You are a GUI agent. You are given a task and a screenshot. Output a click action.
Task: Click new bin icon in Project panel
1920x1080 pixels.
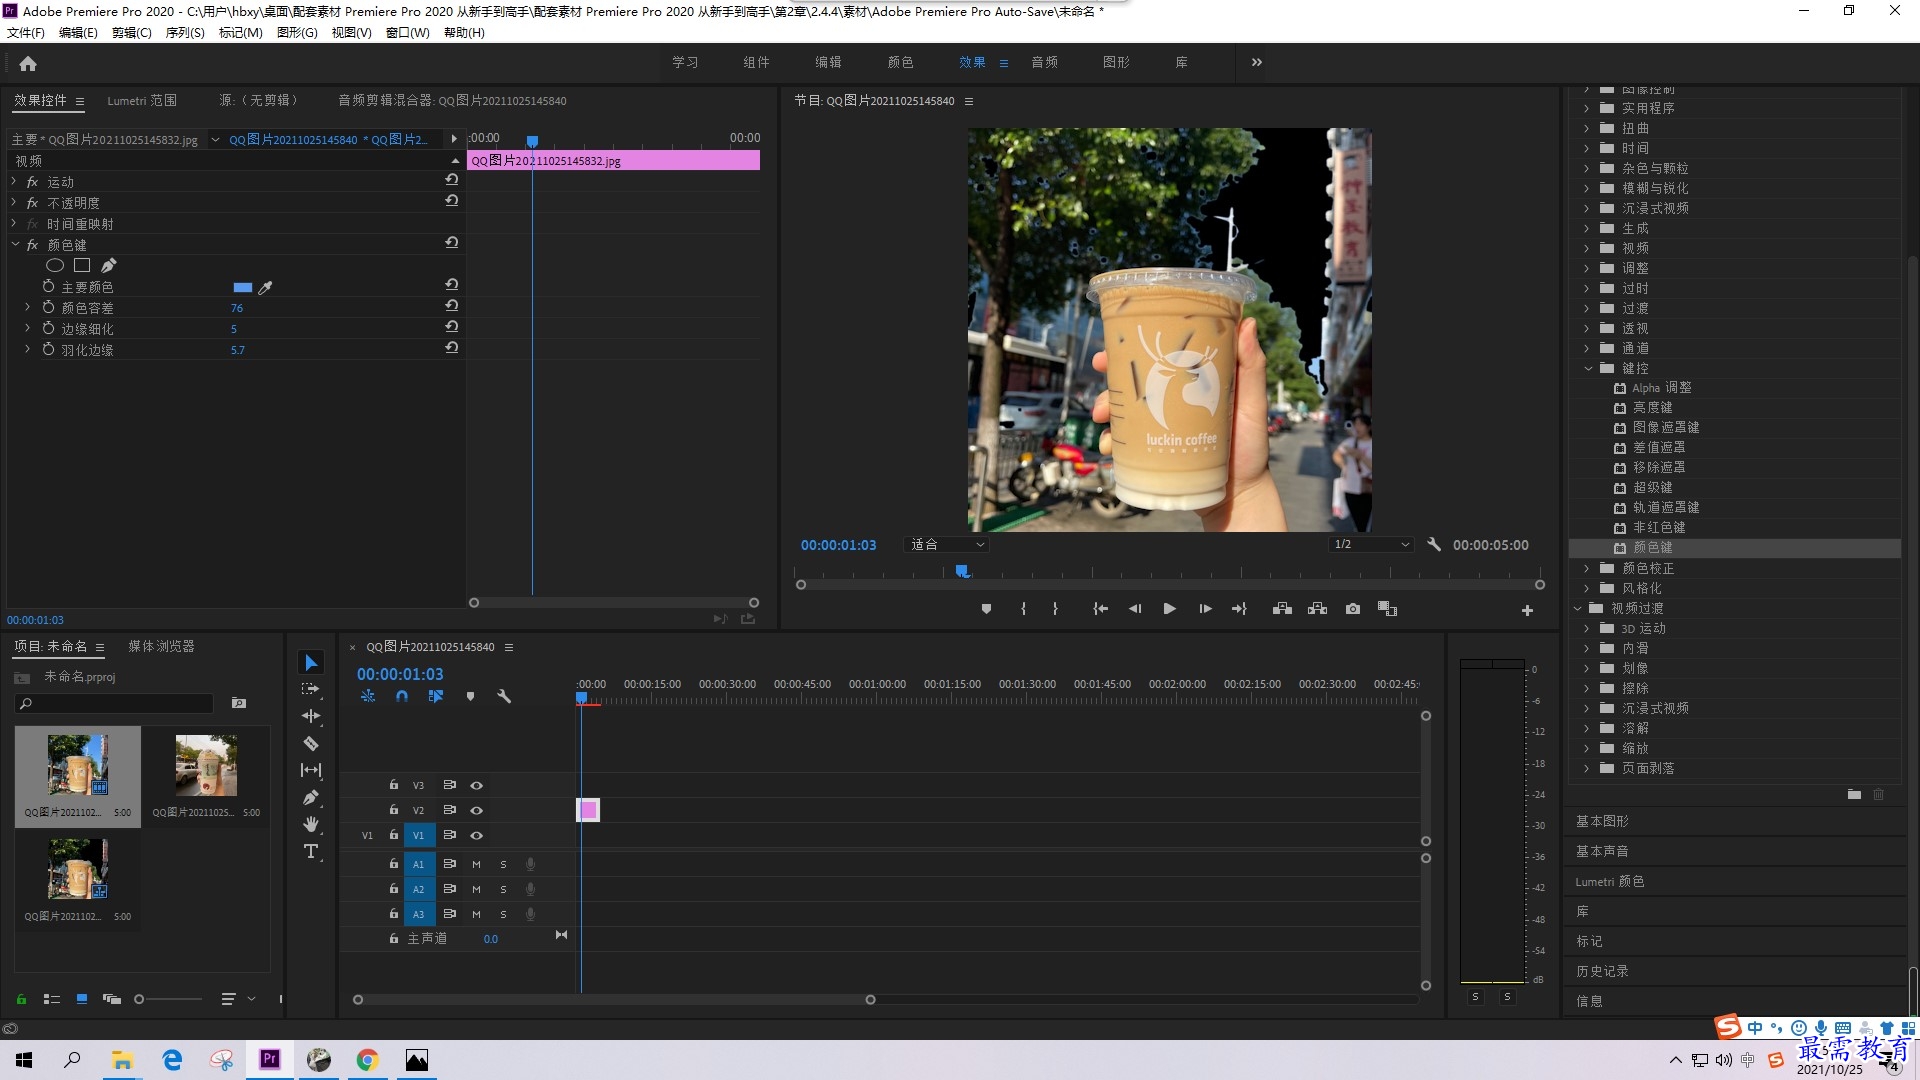pyautogui.click(x=239, y=703)
